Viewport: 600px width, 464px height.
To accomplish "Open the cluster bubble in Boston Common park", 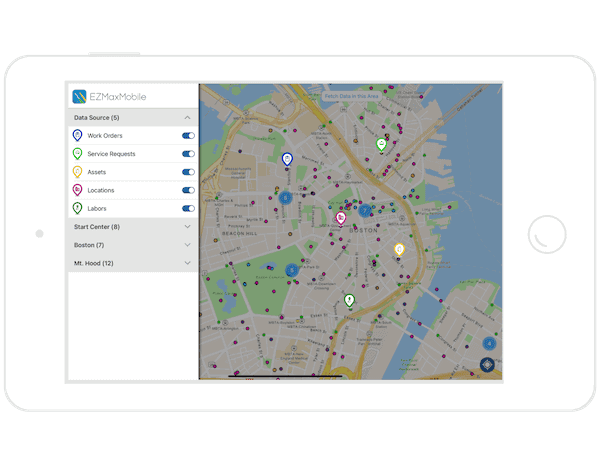I will (x=292, y=270).
